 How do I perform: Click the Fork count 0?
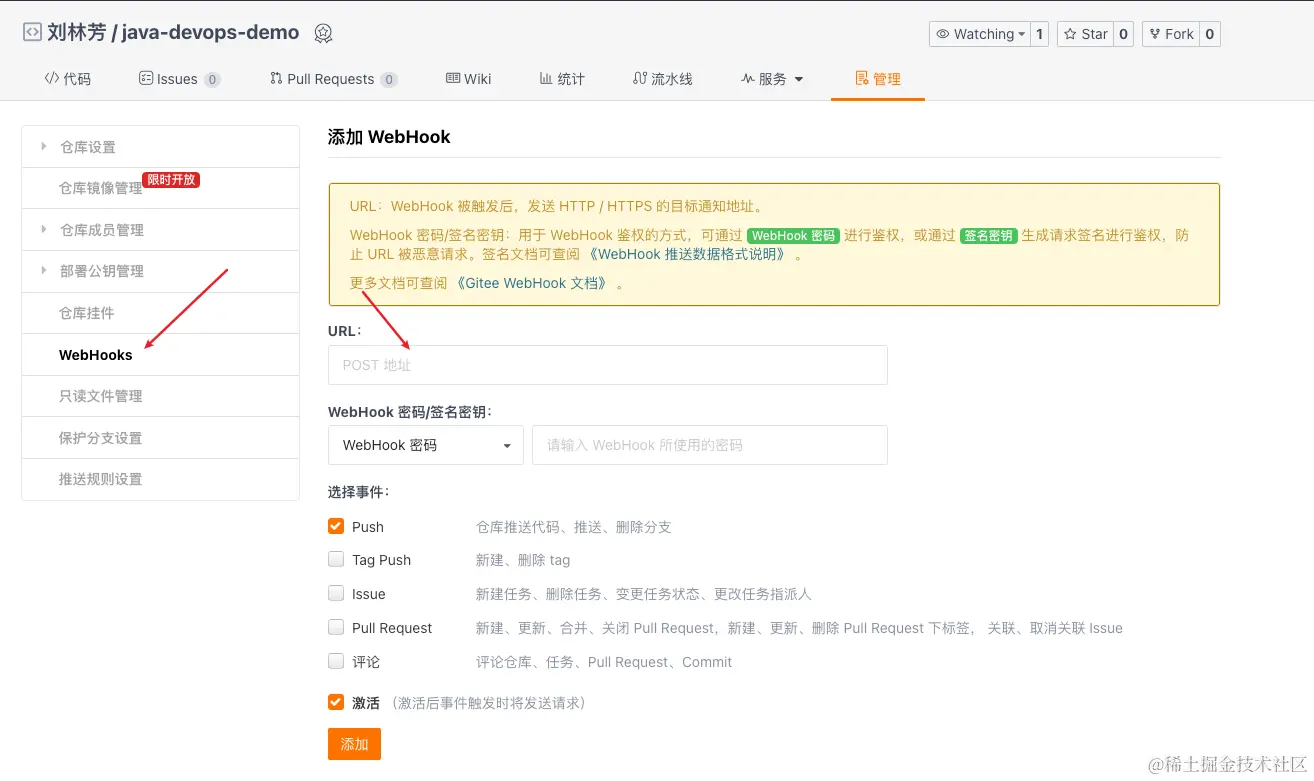[x=1209, y=34]
